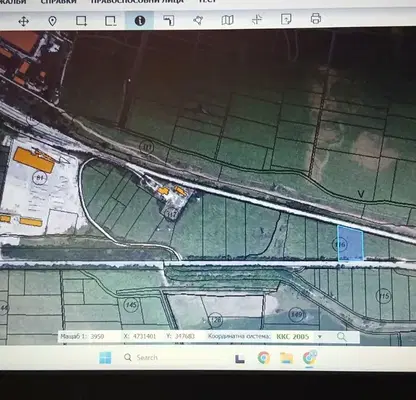Screen dimensions: 416x400
Task: Click the location pin tool
Action: pos(52,21)
